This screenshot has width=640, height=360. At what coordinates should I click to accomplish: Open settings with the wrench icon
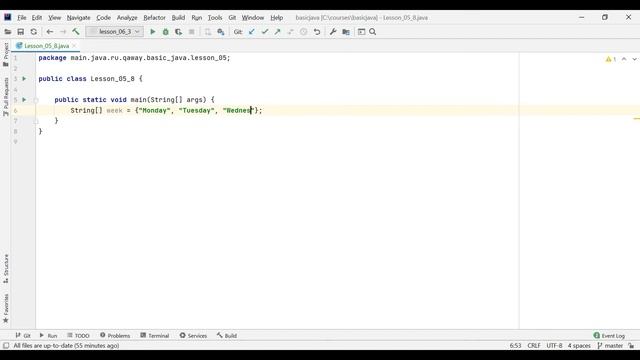pos(333,32)
